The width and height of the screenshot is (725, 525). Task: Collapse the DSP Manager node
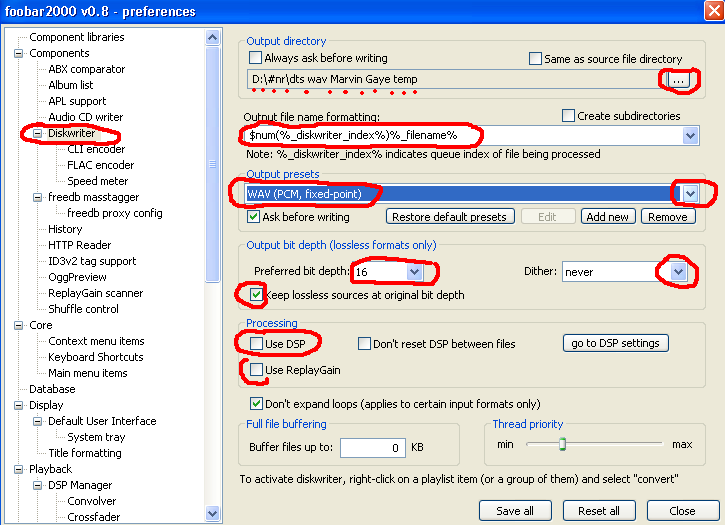pyautogui.click(x=37, y=485)
